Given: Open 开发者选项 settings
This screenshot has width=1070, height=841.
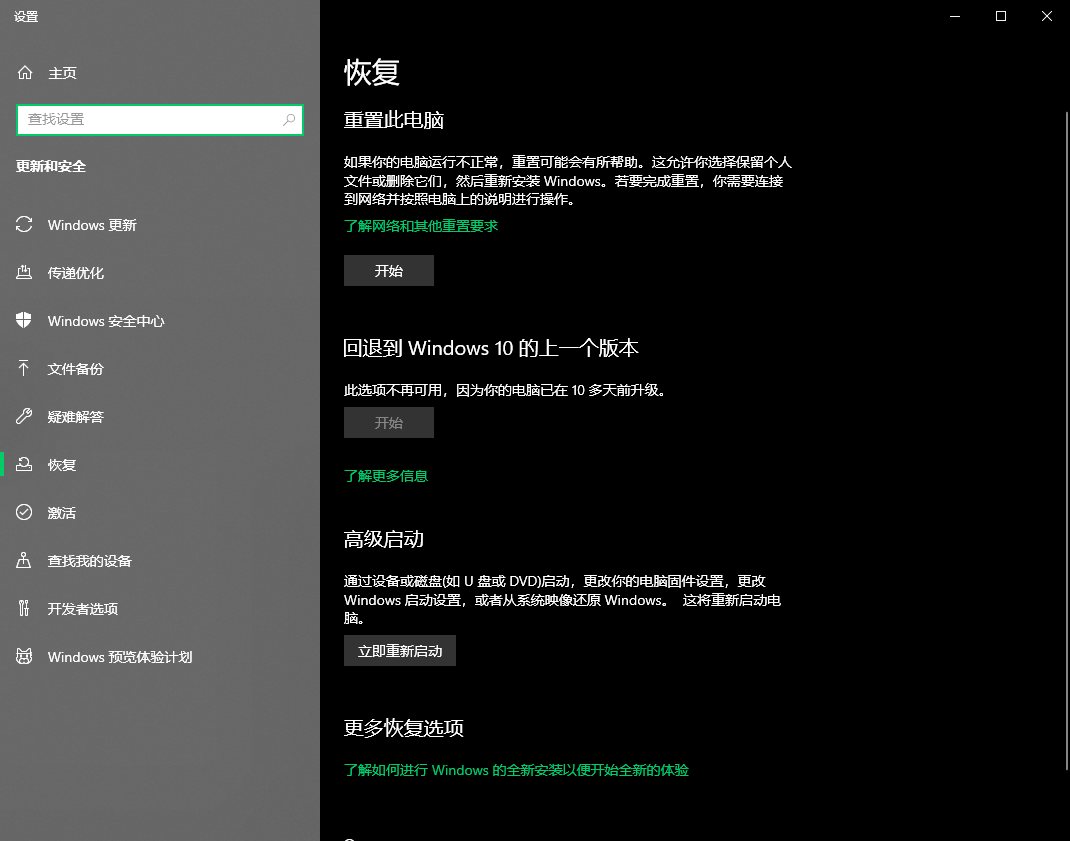Looking at the screenshot, I should (160, 608).
